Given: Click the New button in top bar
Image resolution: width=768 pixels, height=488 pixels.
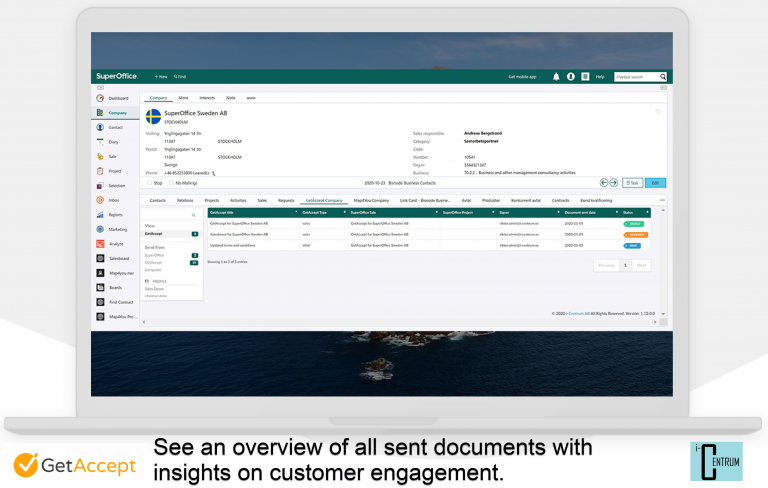Looking at the screenshot, I should point(161,77).
